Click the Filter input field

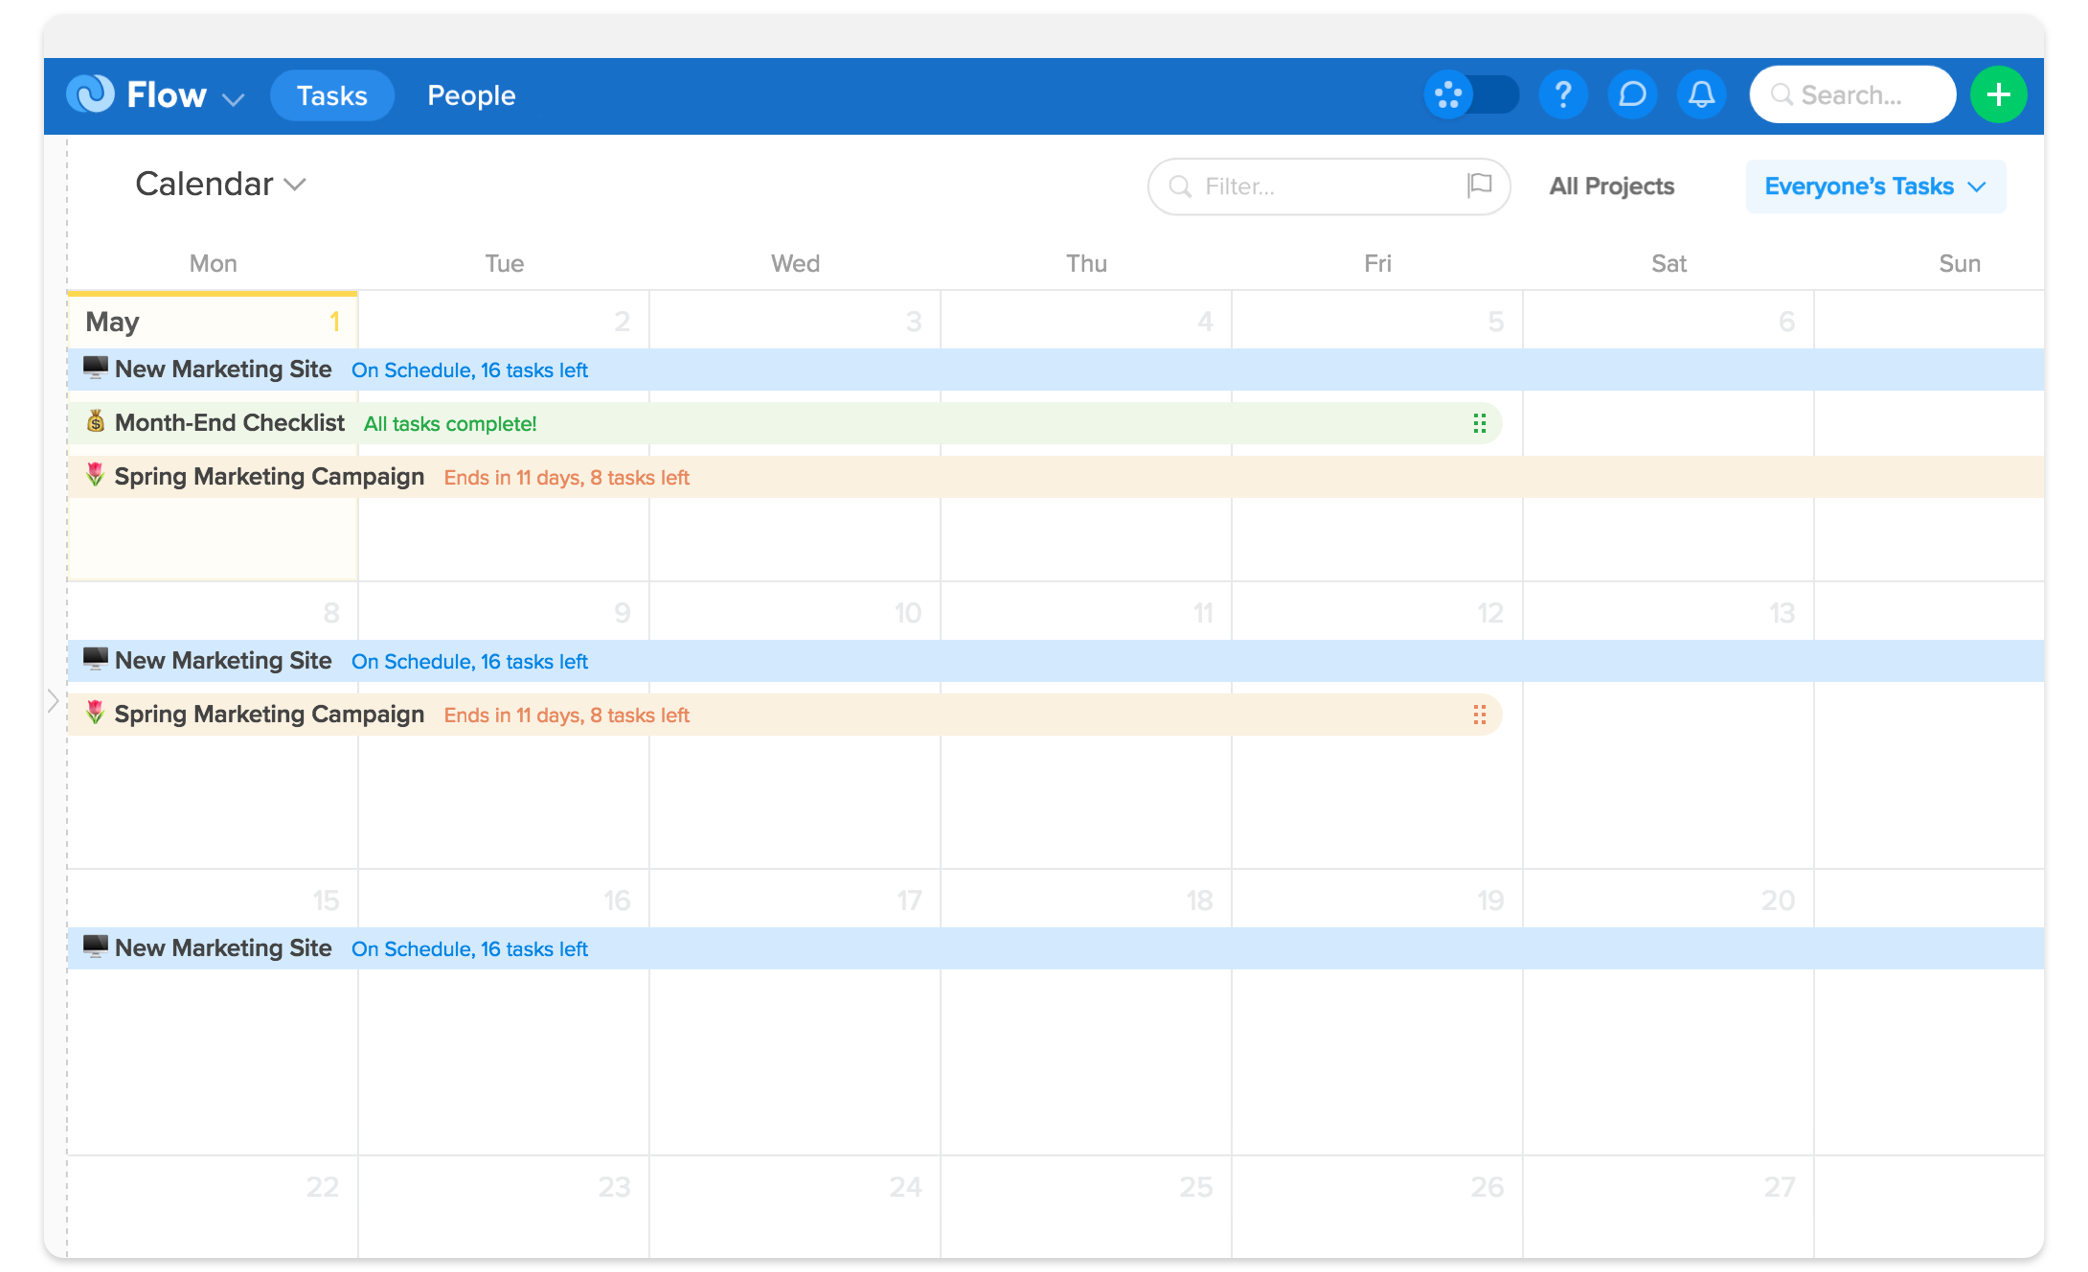[1329, 186]
